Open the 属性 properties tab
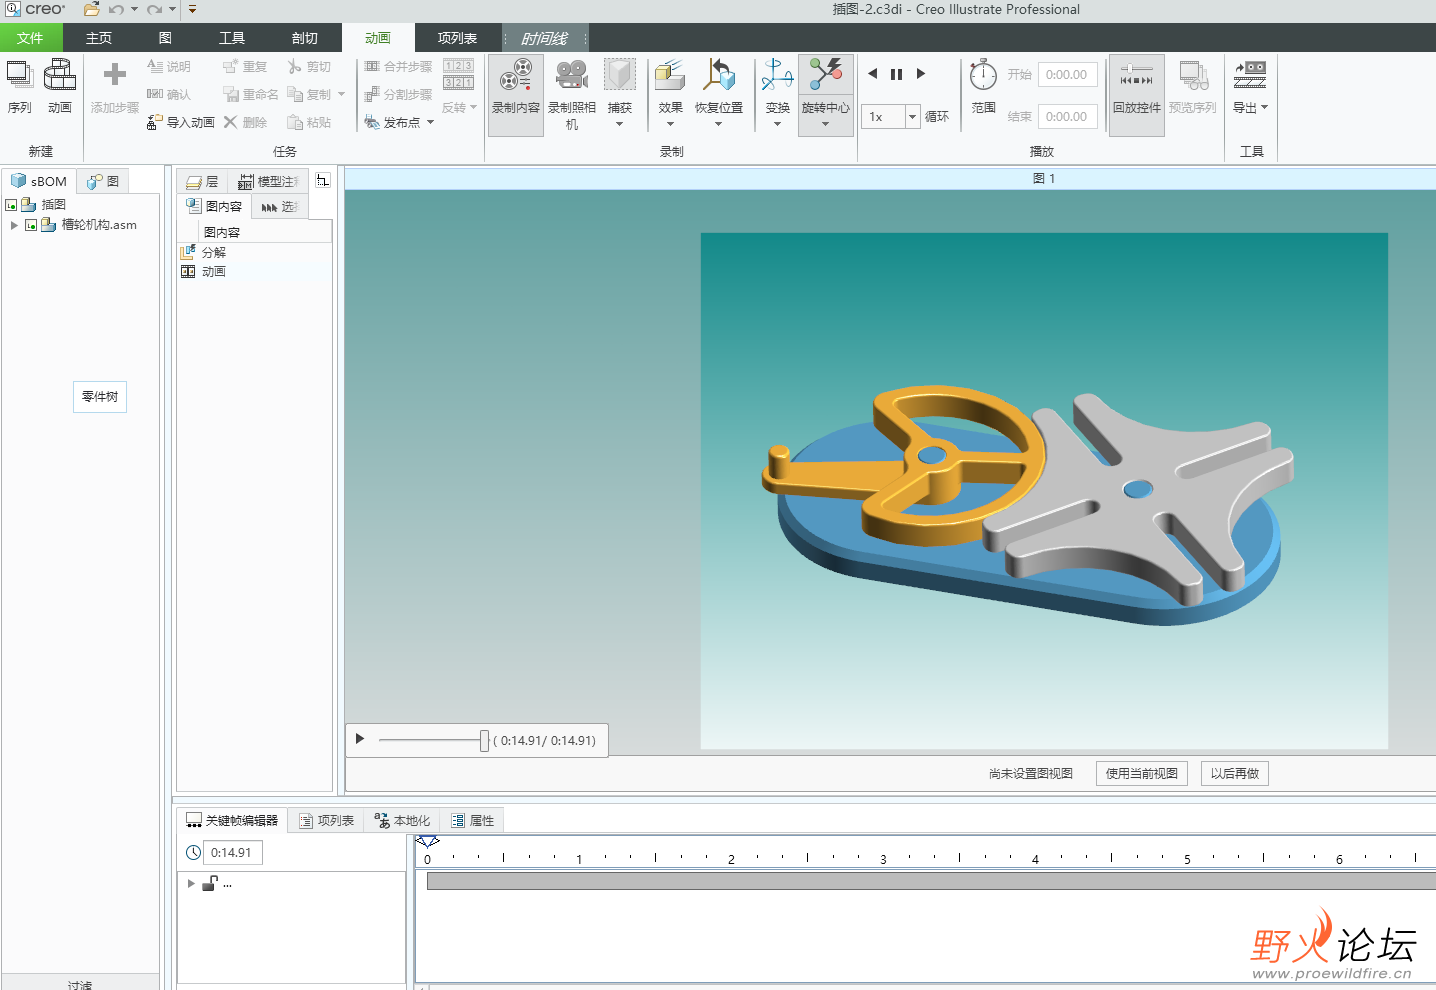This screenshot has width=1436, height=990. tap(473, 820)
